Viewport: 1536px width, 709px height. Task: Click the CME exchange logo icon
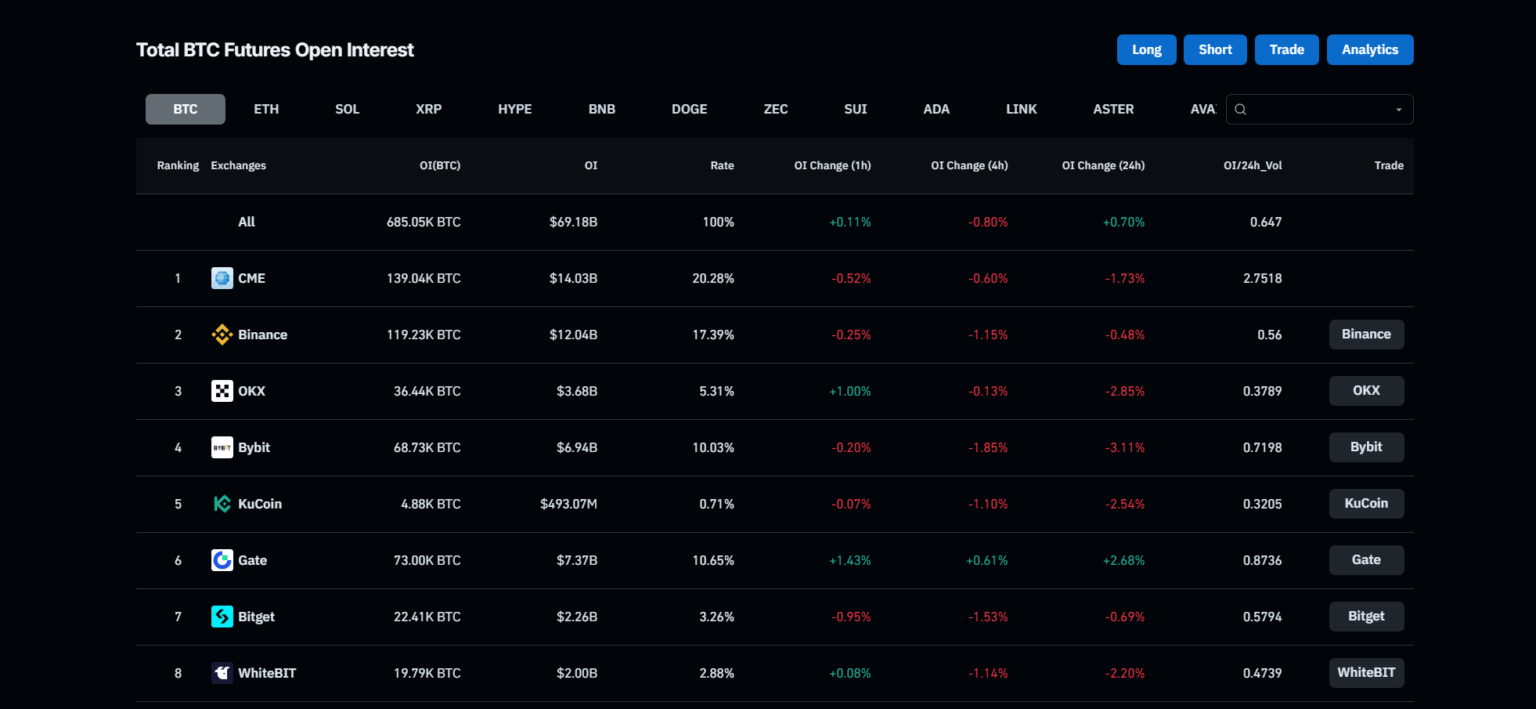coord(222,278)
